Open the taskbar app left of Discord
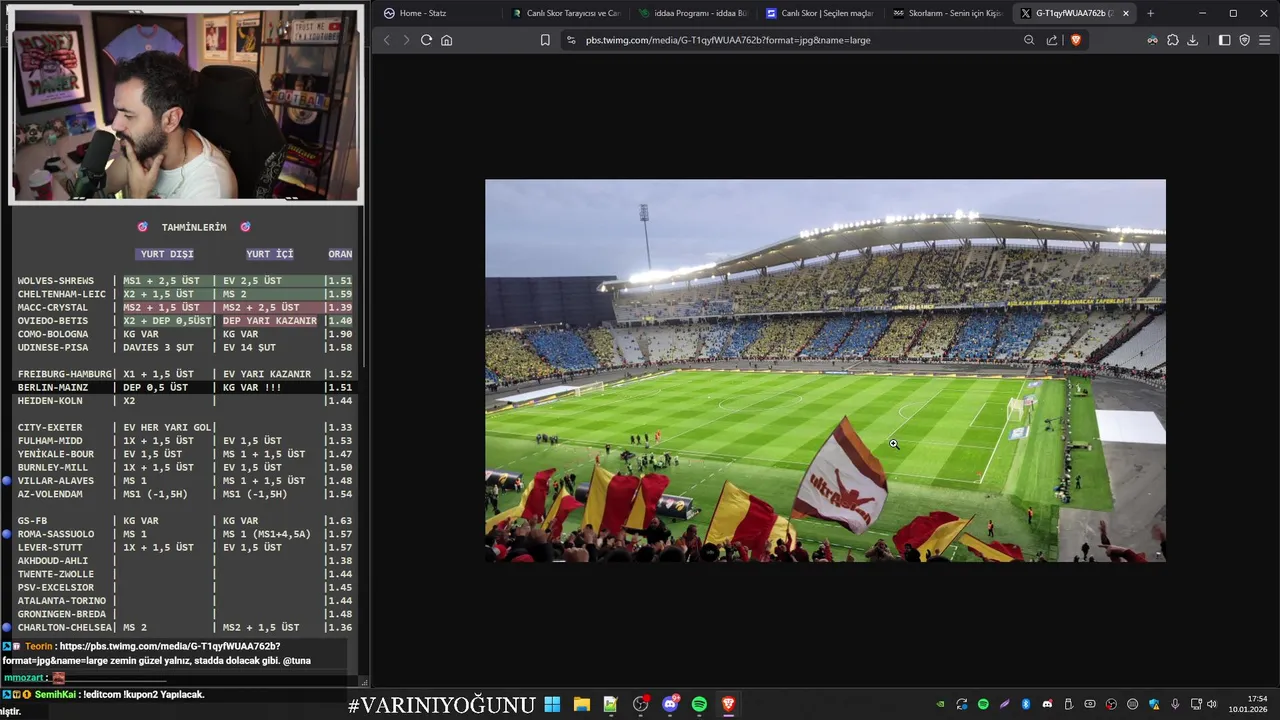The height and width of the screenshot is (720, 1280). pyautogui.click(x=640, y=704)
